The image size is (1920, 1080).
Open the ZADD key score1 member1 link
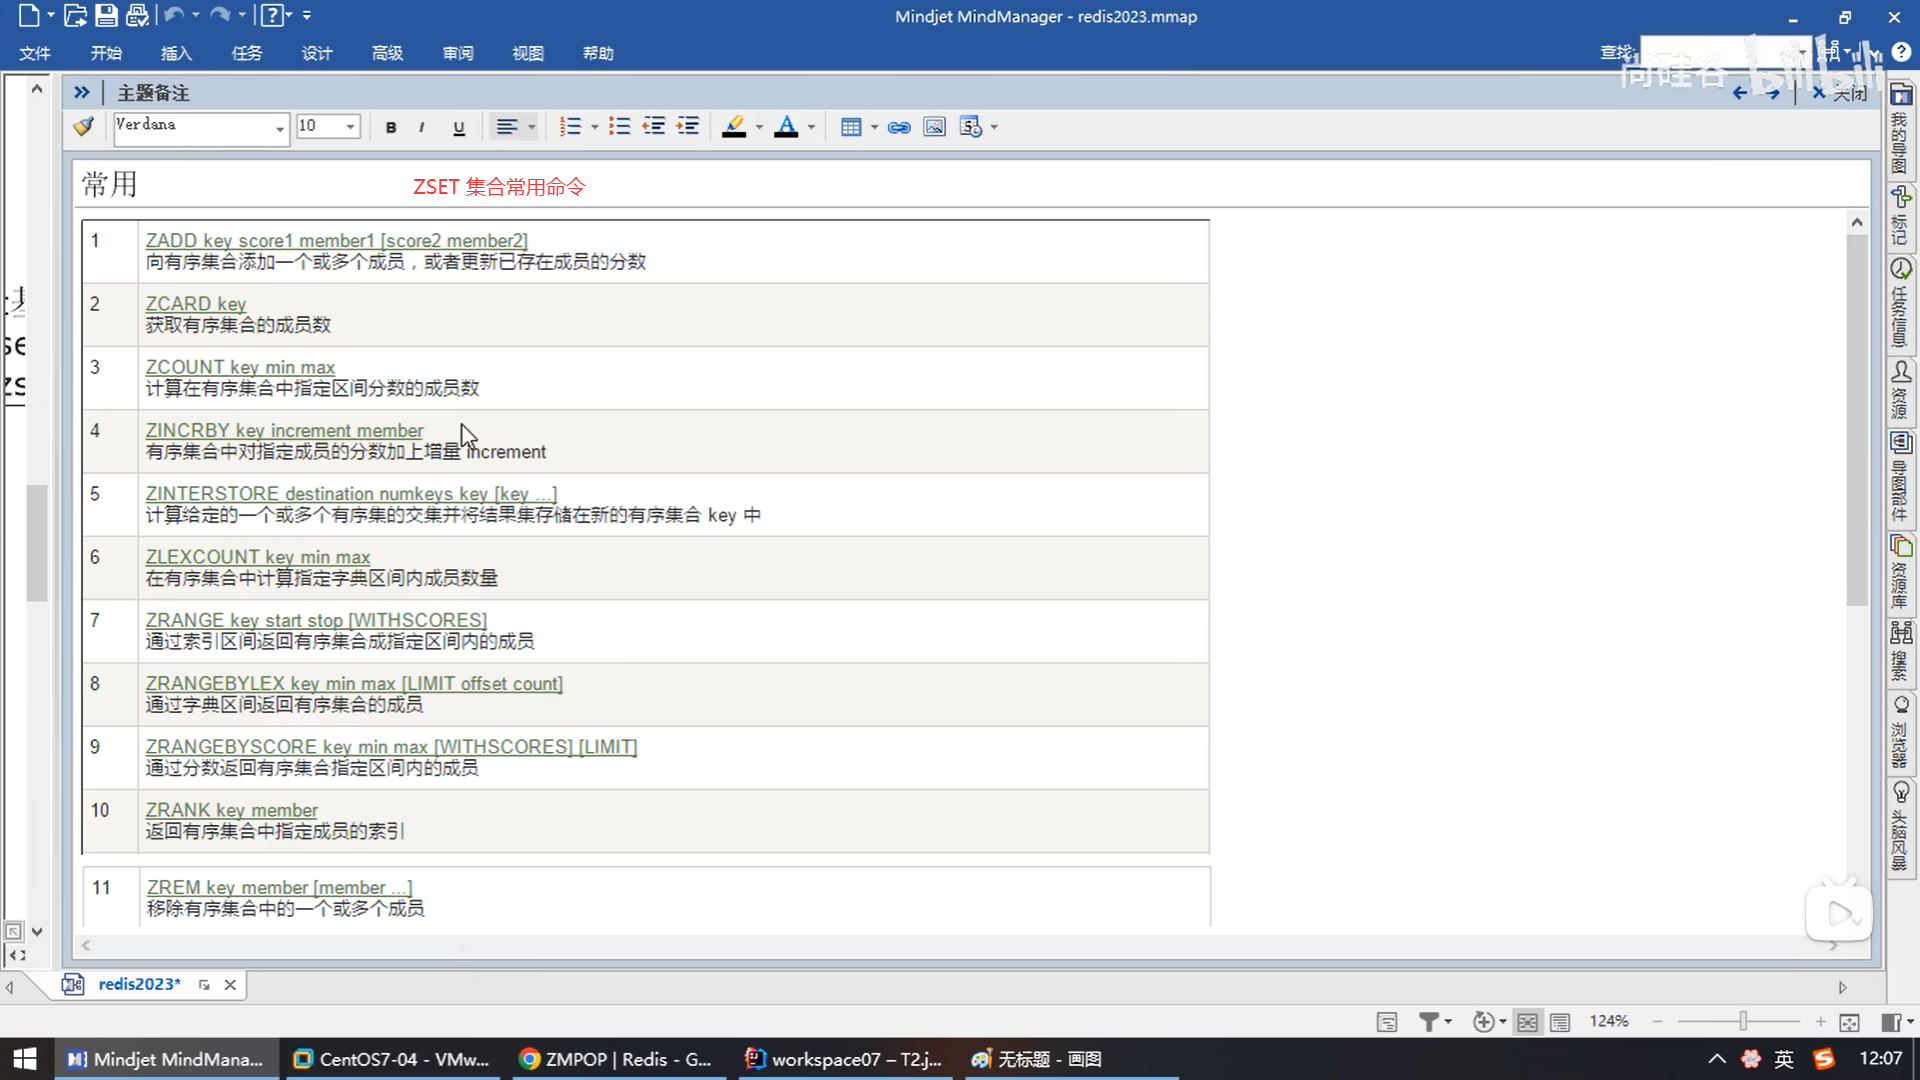coord(336,240)
